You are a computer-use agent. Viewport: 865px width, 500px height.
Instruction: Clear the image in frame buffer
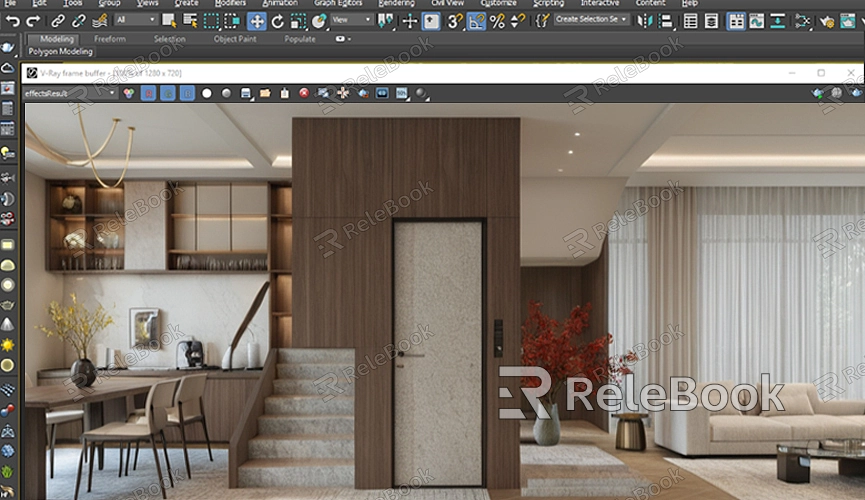click(304, 93)
